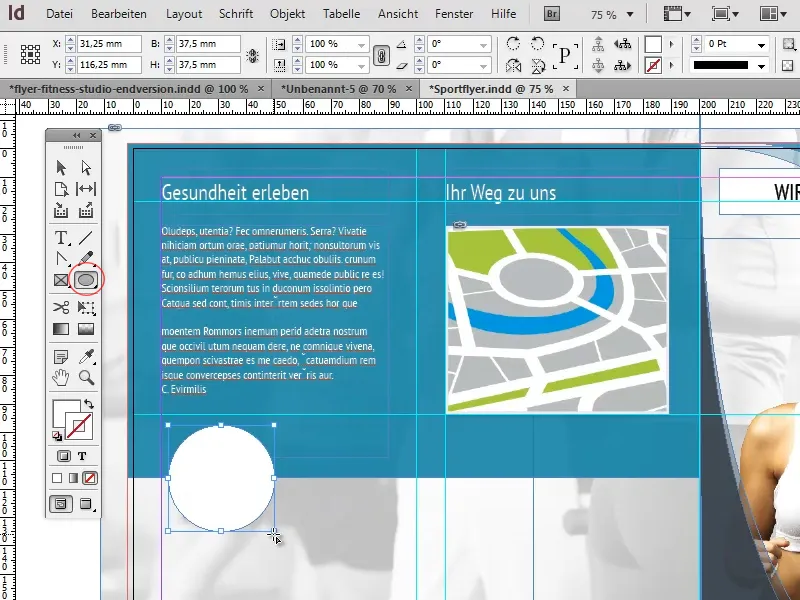The height and width of the screenshot is (600, 800).
Task: Rotate 90° clockwise
Action: (x=513, y=44)
